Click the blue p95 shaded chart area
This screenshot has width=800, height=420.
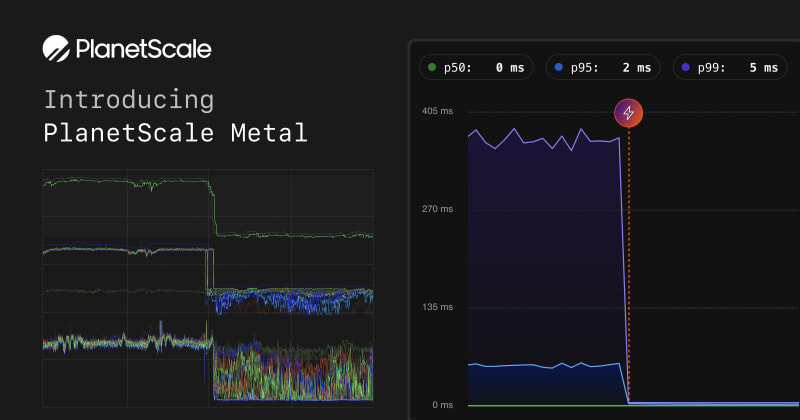545,385
